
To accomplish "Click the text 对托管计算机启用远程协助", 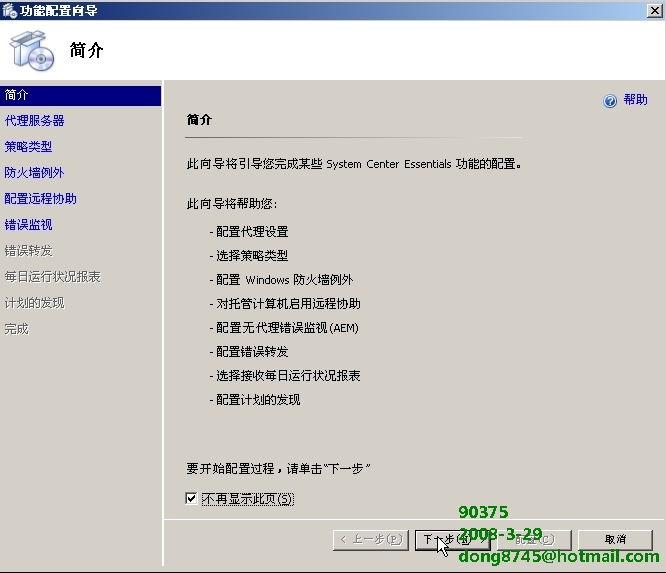I will 288,304.
